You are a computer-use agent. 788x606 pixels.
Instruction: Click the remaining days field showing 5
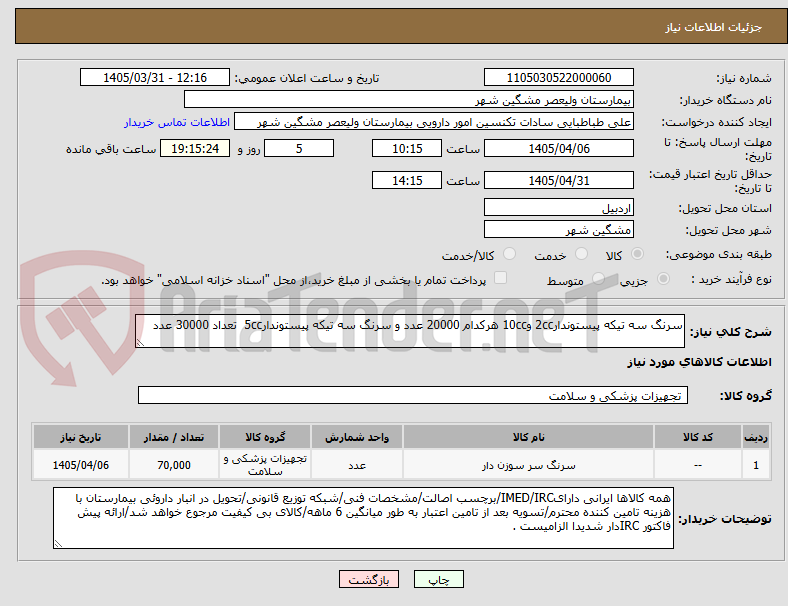tap(299, 148)
